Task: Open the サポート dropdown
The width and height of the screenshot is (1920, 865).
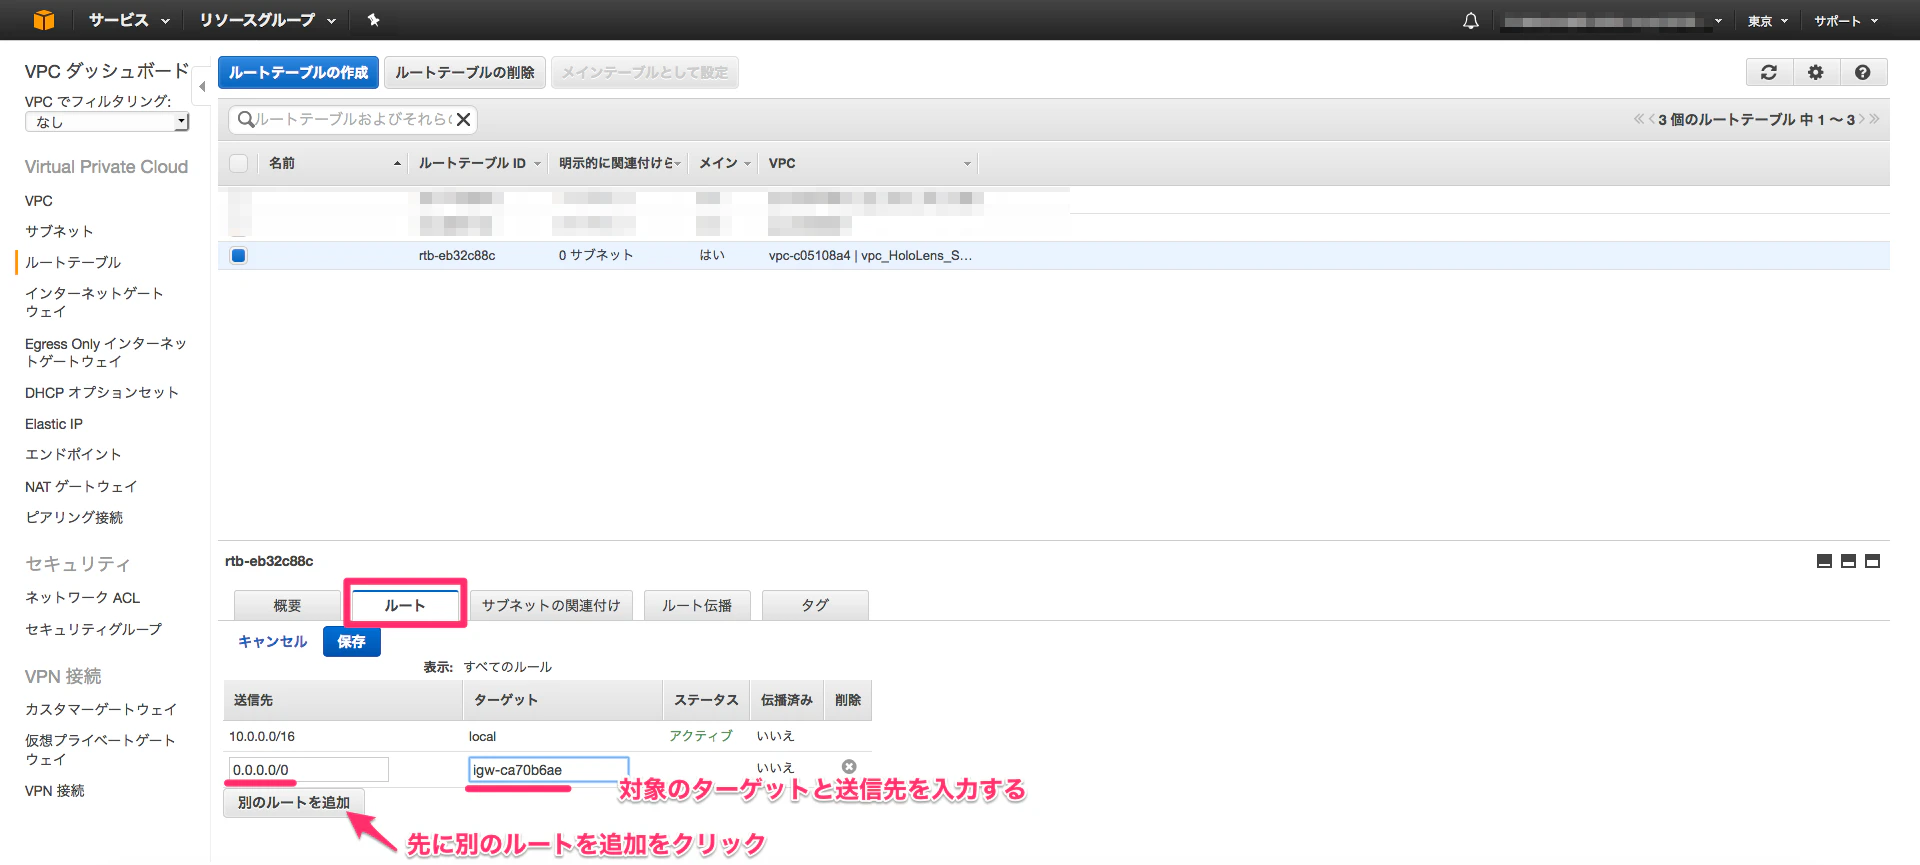Action: tap(1846, 21)
